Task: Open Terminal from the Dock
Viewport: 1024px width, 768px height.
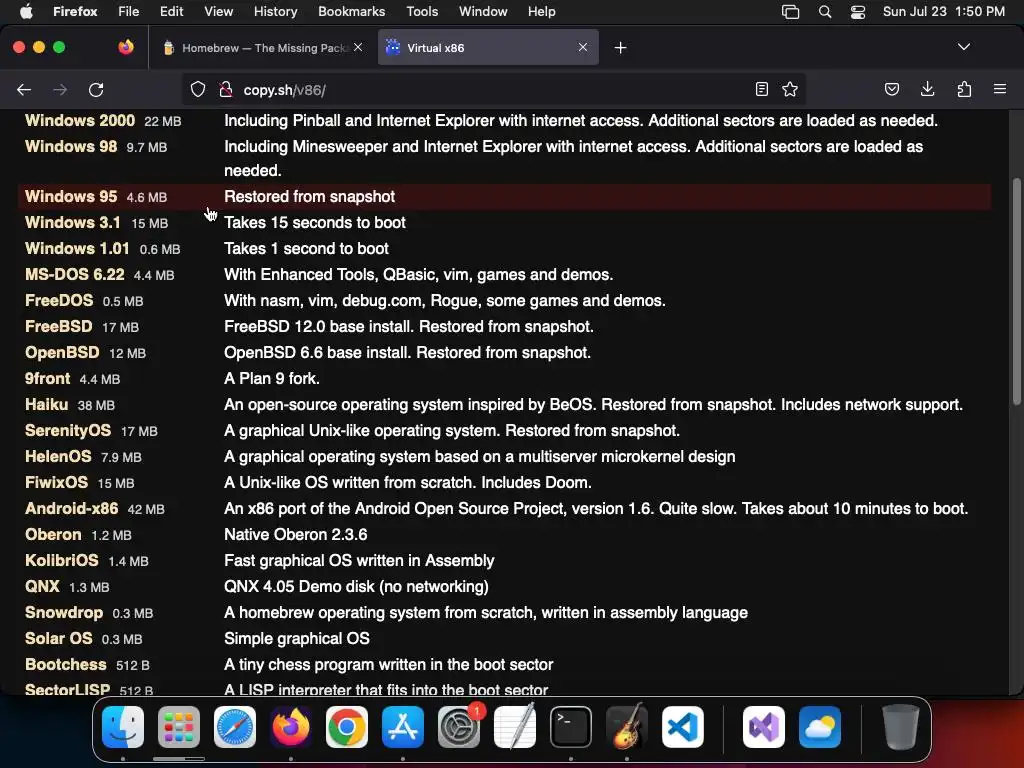Action: [x=571, y=728]
